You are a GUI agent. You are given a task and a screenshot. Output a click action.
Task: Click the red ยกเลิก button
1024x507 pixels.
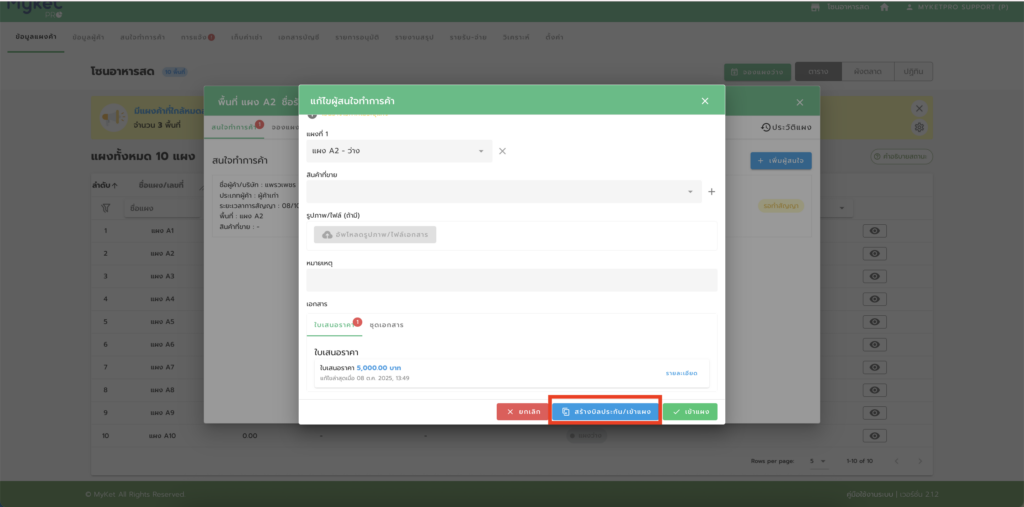click(x=523, y=411)
